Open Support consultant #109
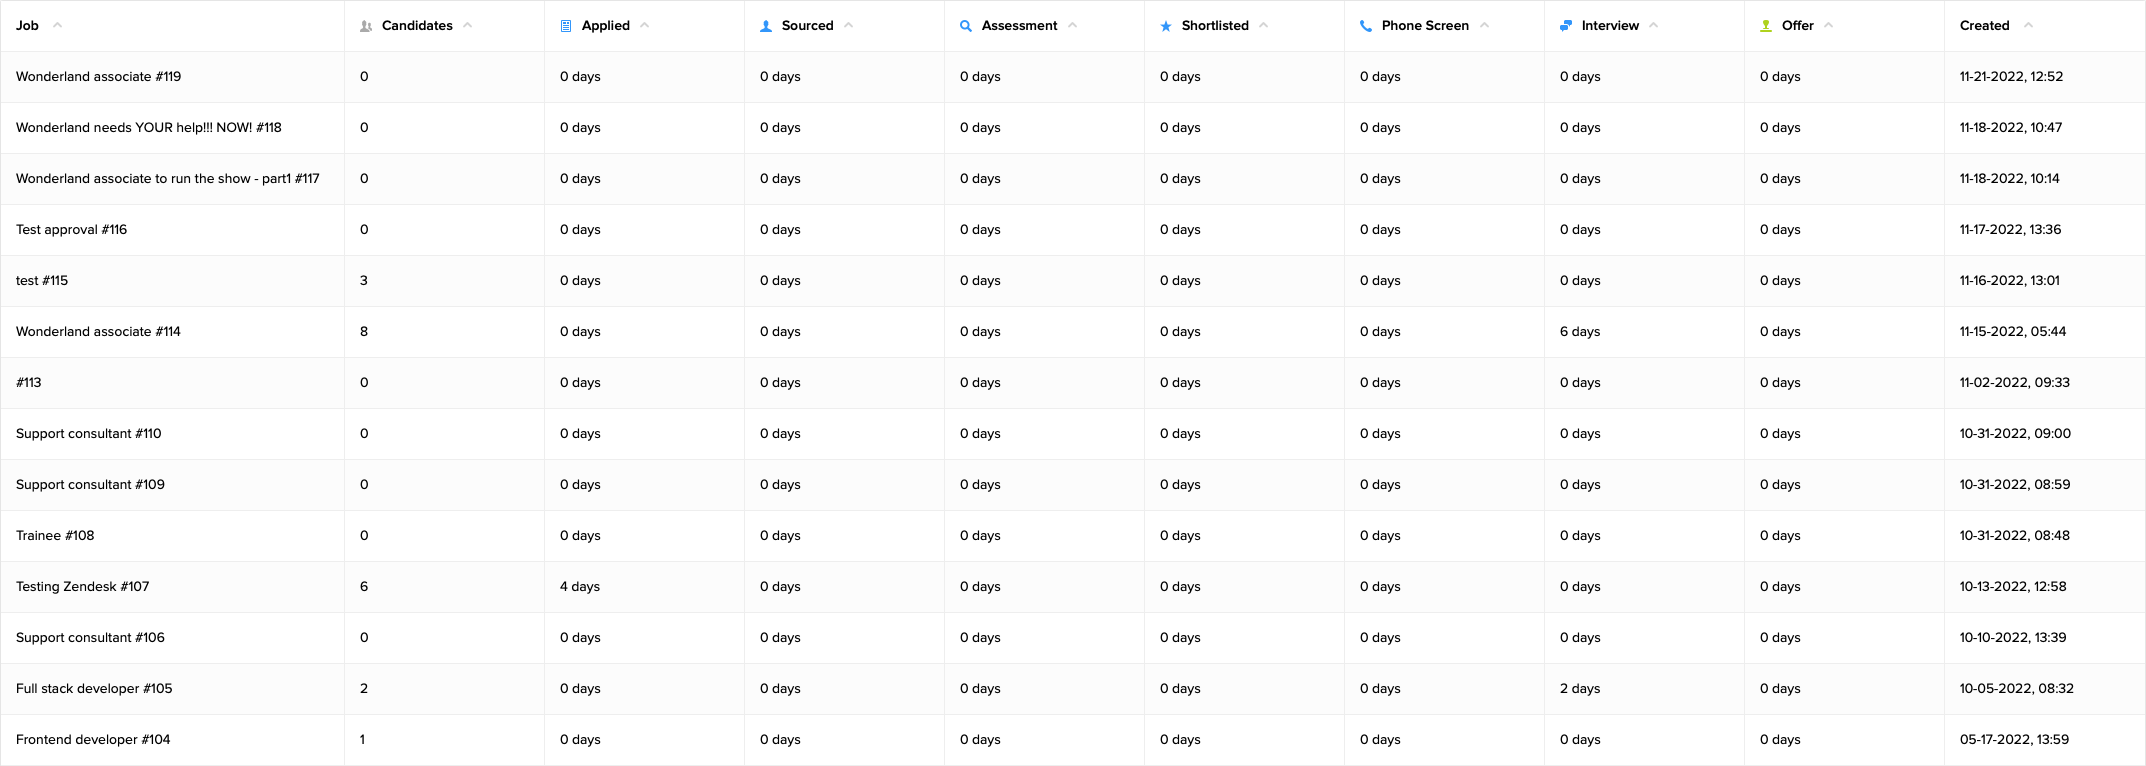Viewport: 2146px width, 766px height. 90,485
